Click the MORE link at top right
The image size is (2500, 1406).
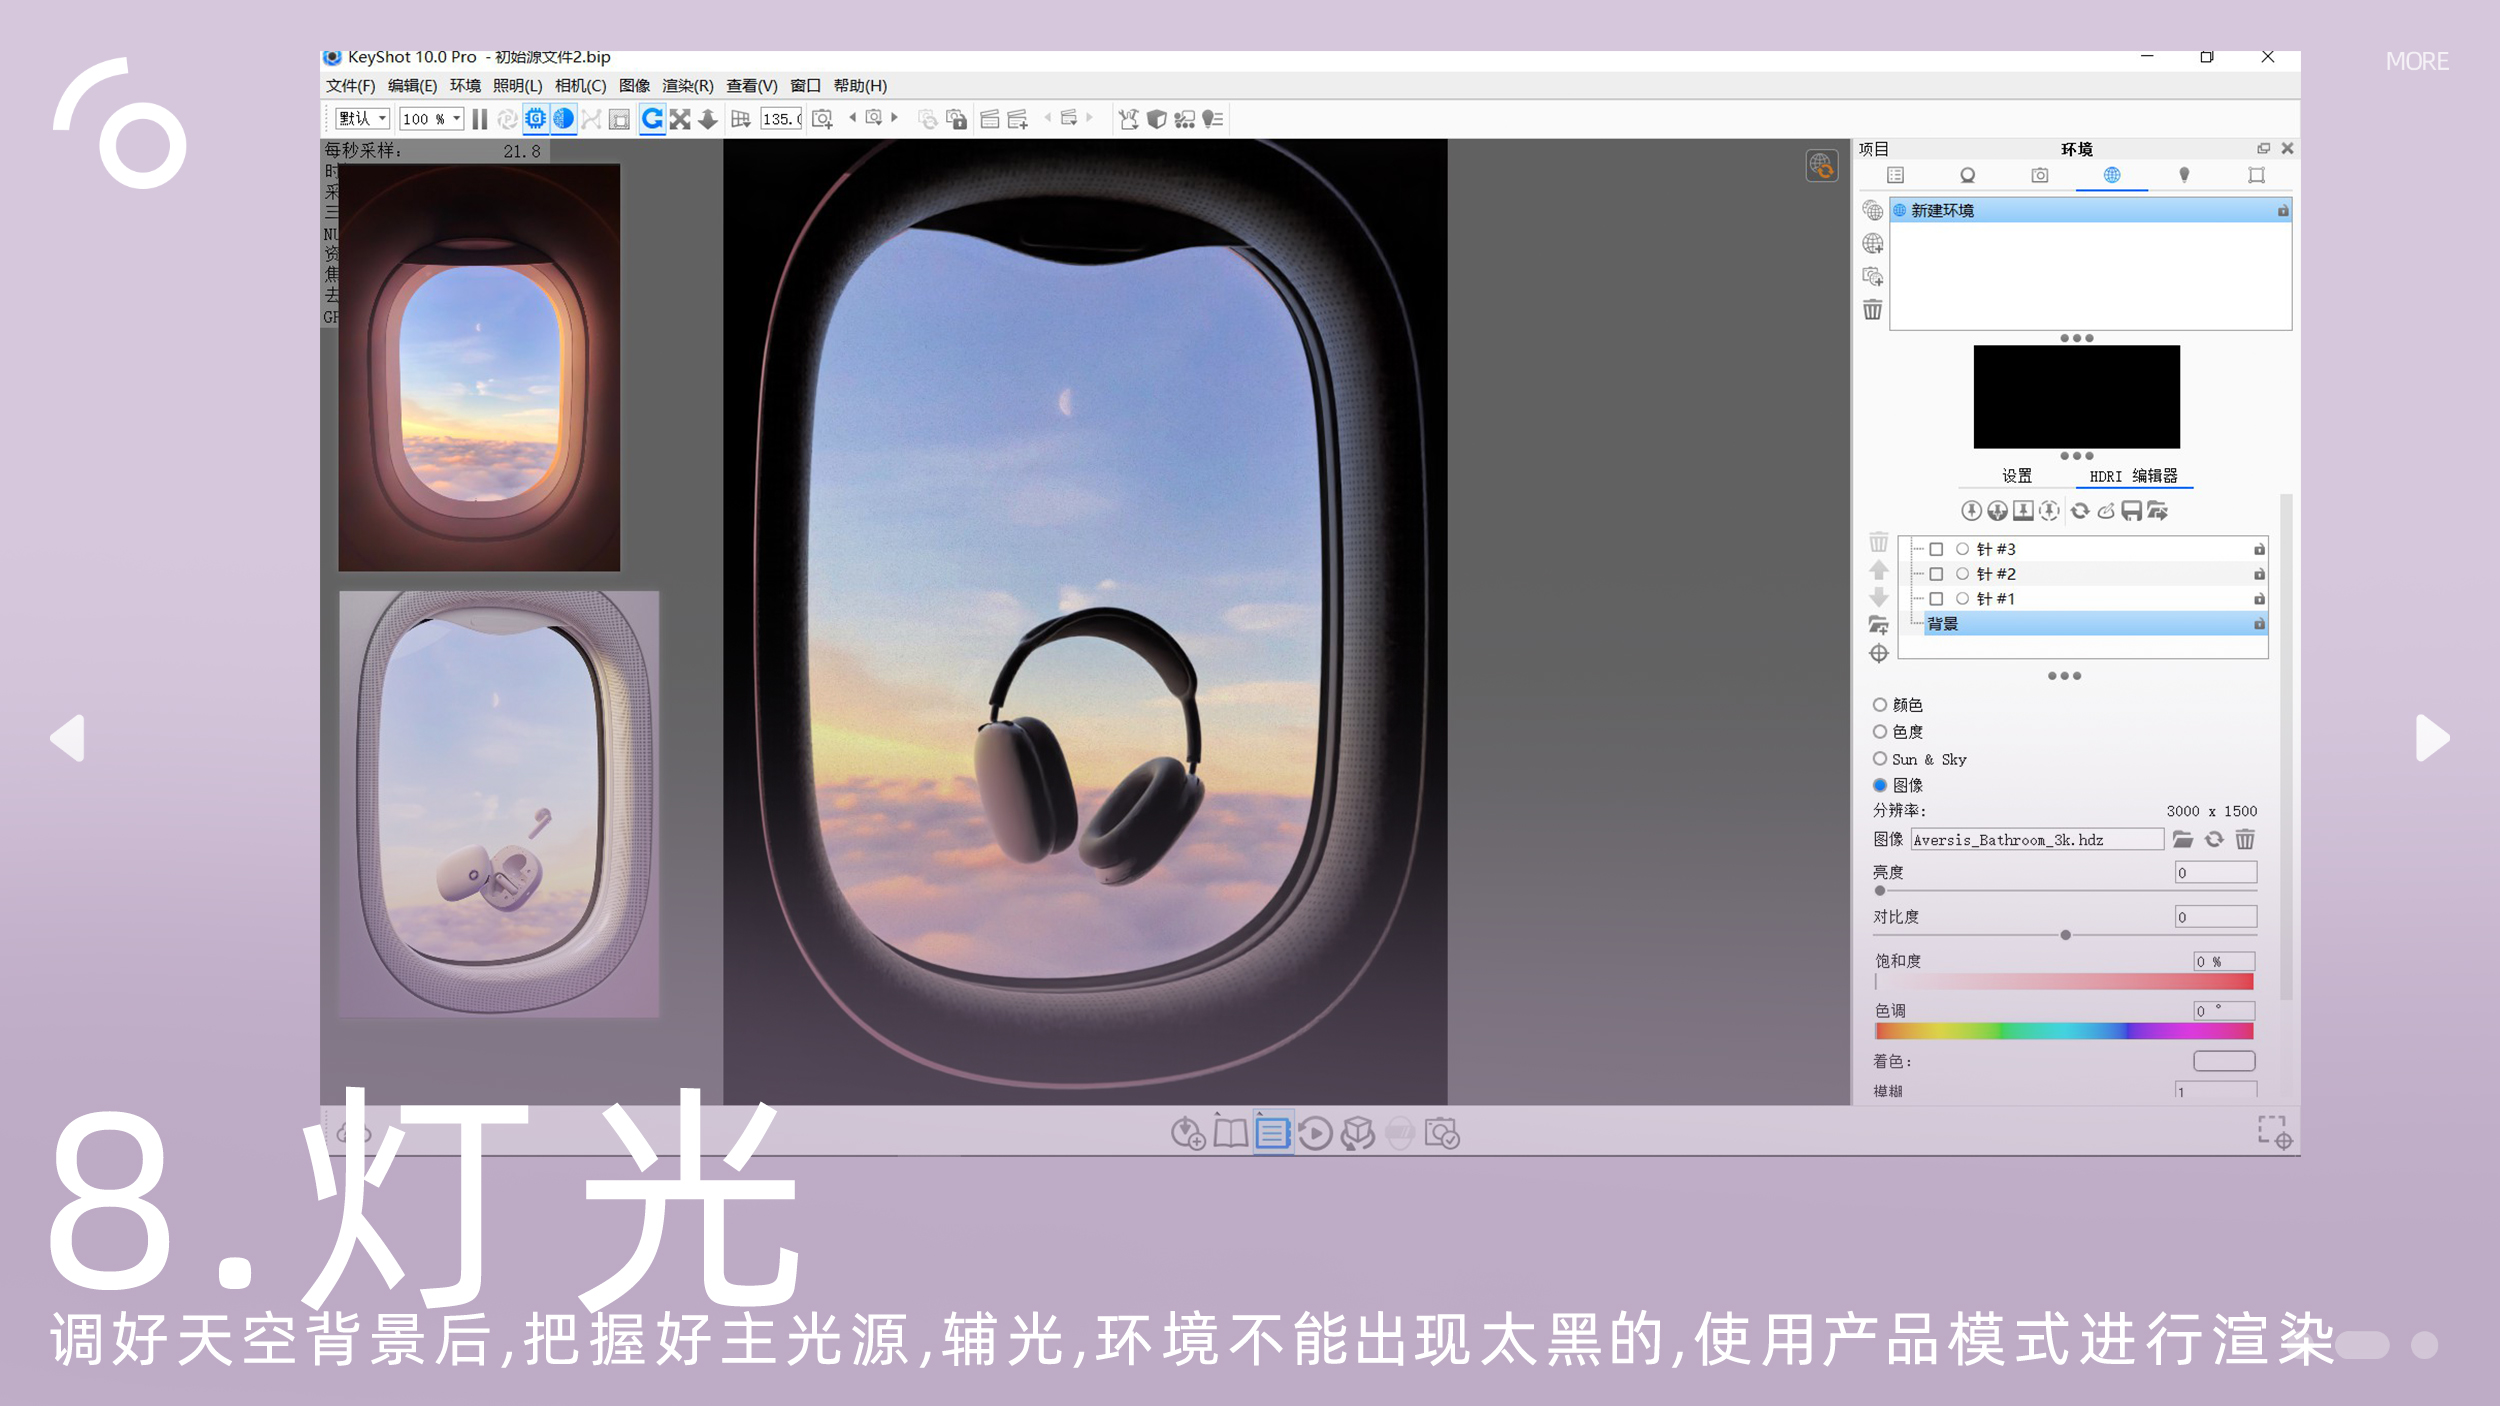(2417, 61)
